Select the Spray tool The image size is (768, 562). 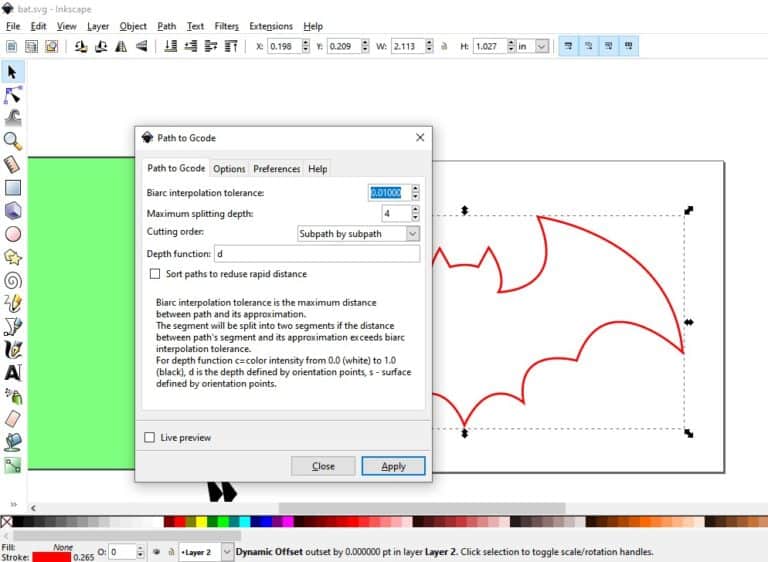pyautogui.click(x=12, y=396)
